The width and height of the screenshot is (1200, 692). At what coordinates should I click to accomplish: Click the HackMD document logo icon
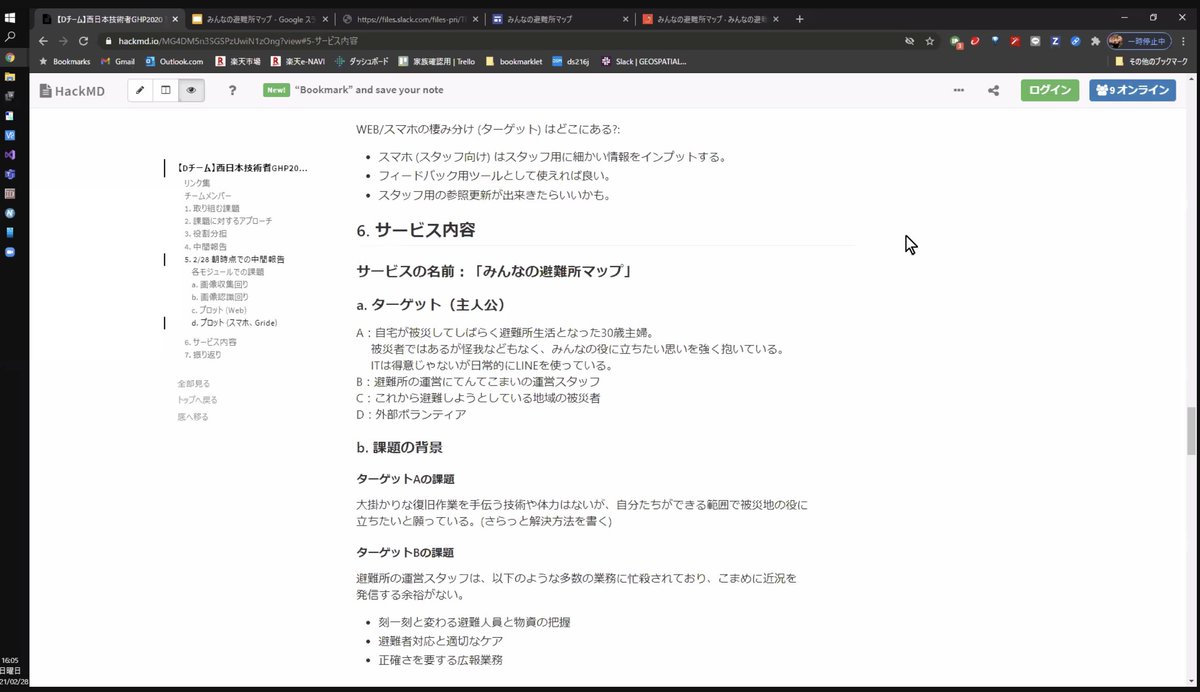44,90
